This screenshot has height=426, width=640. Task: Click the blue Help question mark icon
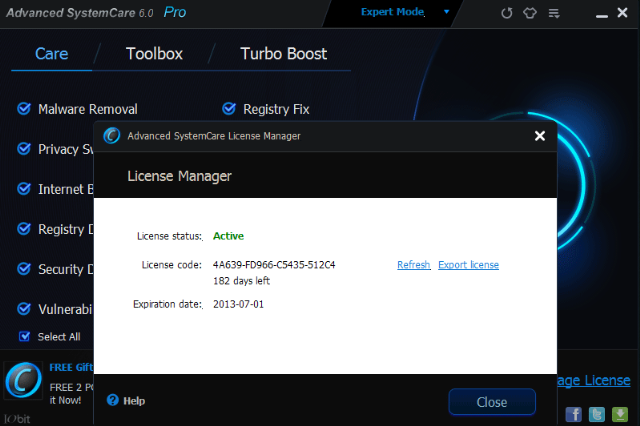tap(113, 400)
